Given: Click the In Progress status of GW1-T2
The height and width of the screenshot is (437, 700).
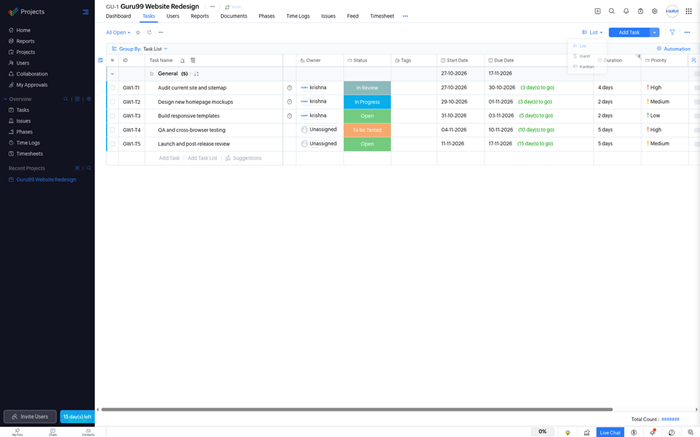Looking at the screenshot, I should (x=367, y=102).
